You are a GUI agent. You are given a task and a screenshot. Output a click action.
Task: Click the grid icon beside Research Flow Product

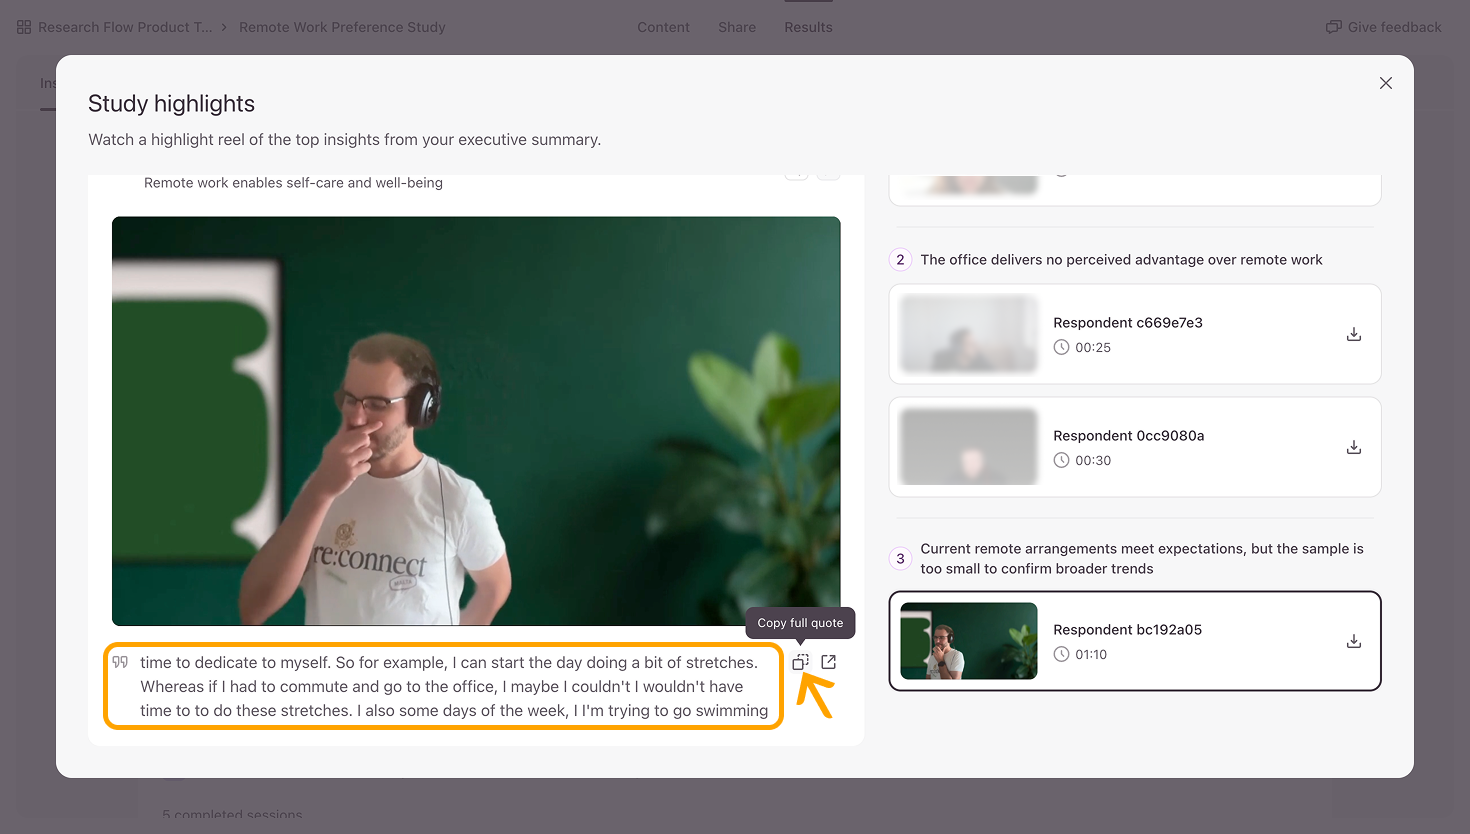click(x=24, y=27)
